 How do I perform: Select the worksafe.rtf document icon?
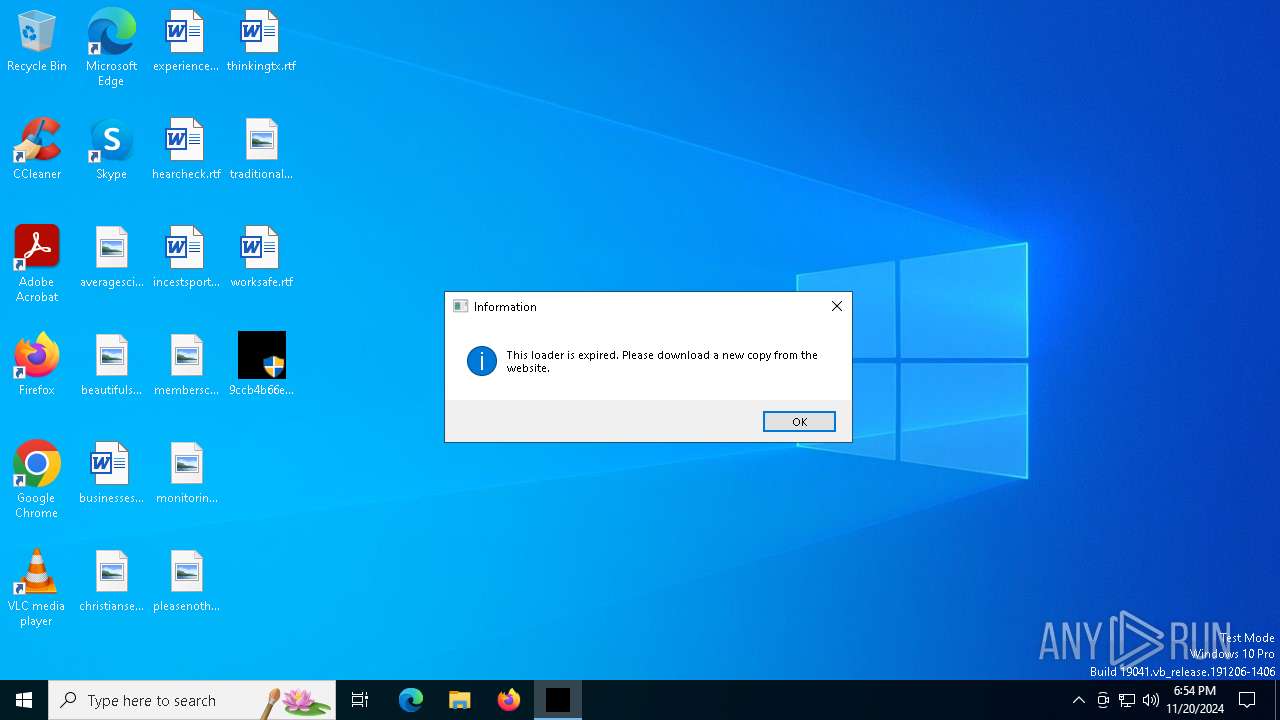[x=261, y=258]
